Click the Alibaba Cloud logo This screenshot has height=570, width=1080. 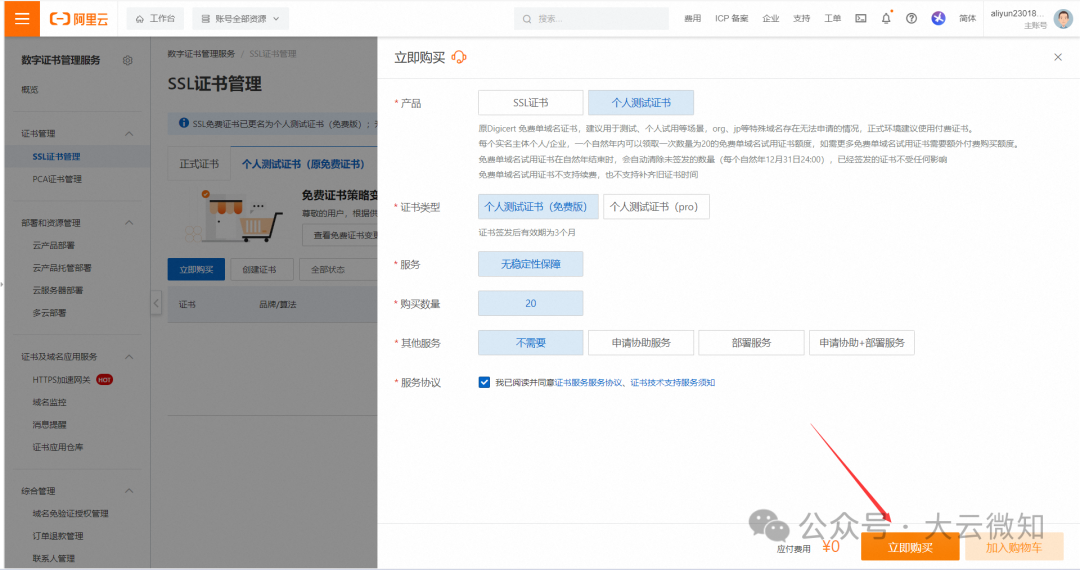pos(79,19)
